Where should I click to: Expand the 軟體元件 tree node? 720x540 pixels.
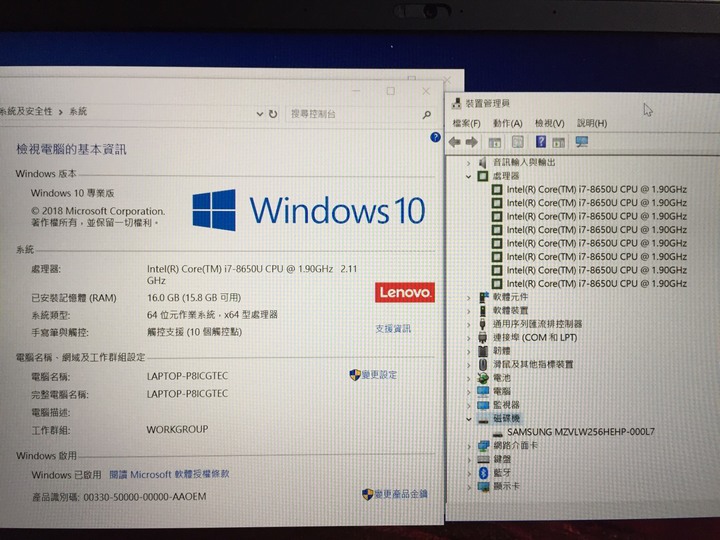468,298
